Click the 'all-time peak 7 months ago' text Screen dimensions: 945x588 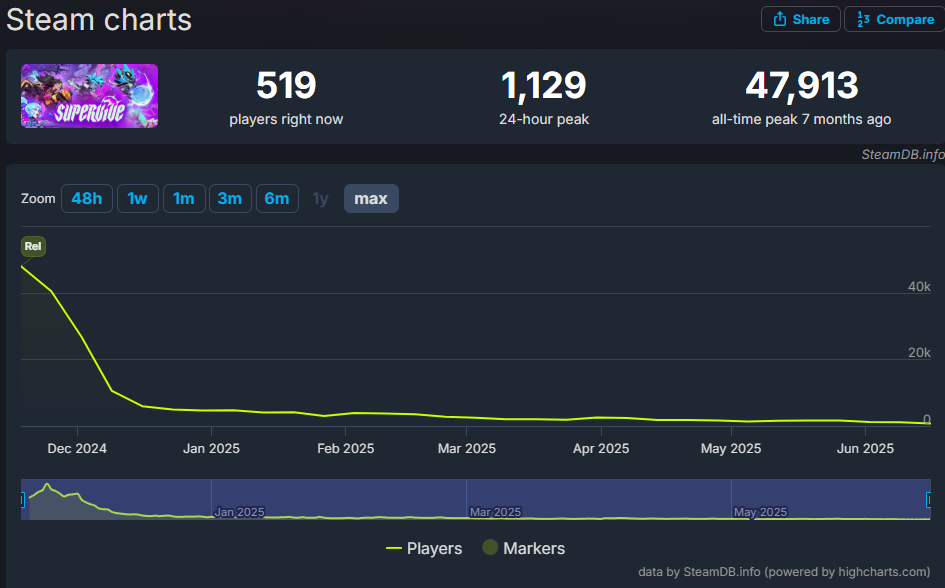coord(801,119)
